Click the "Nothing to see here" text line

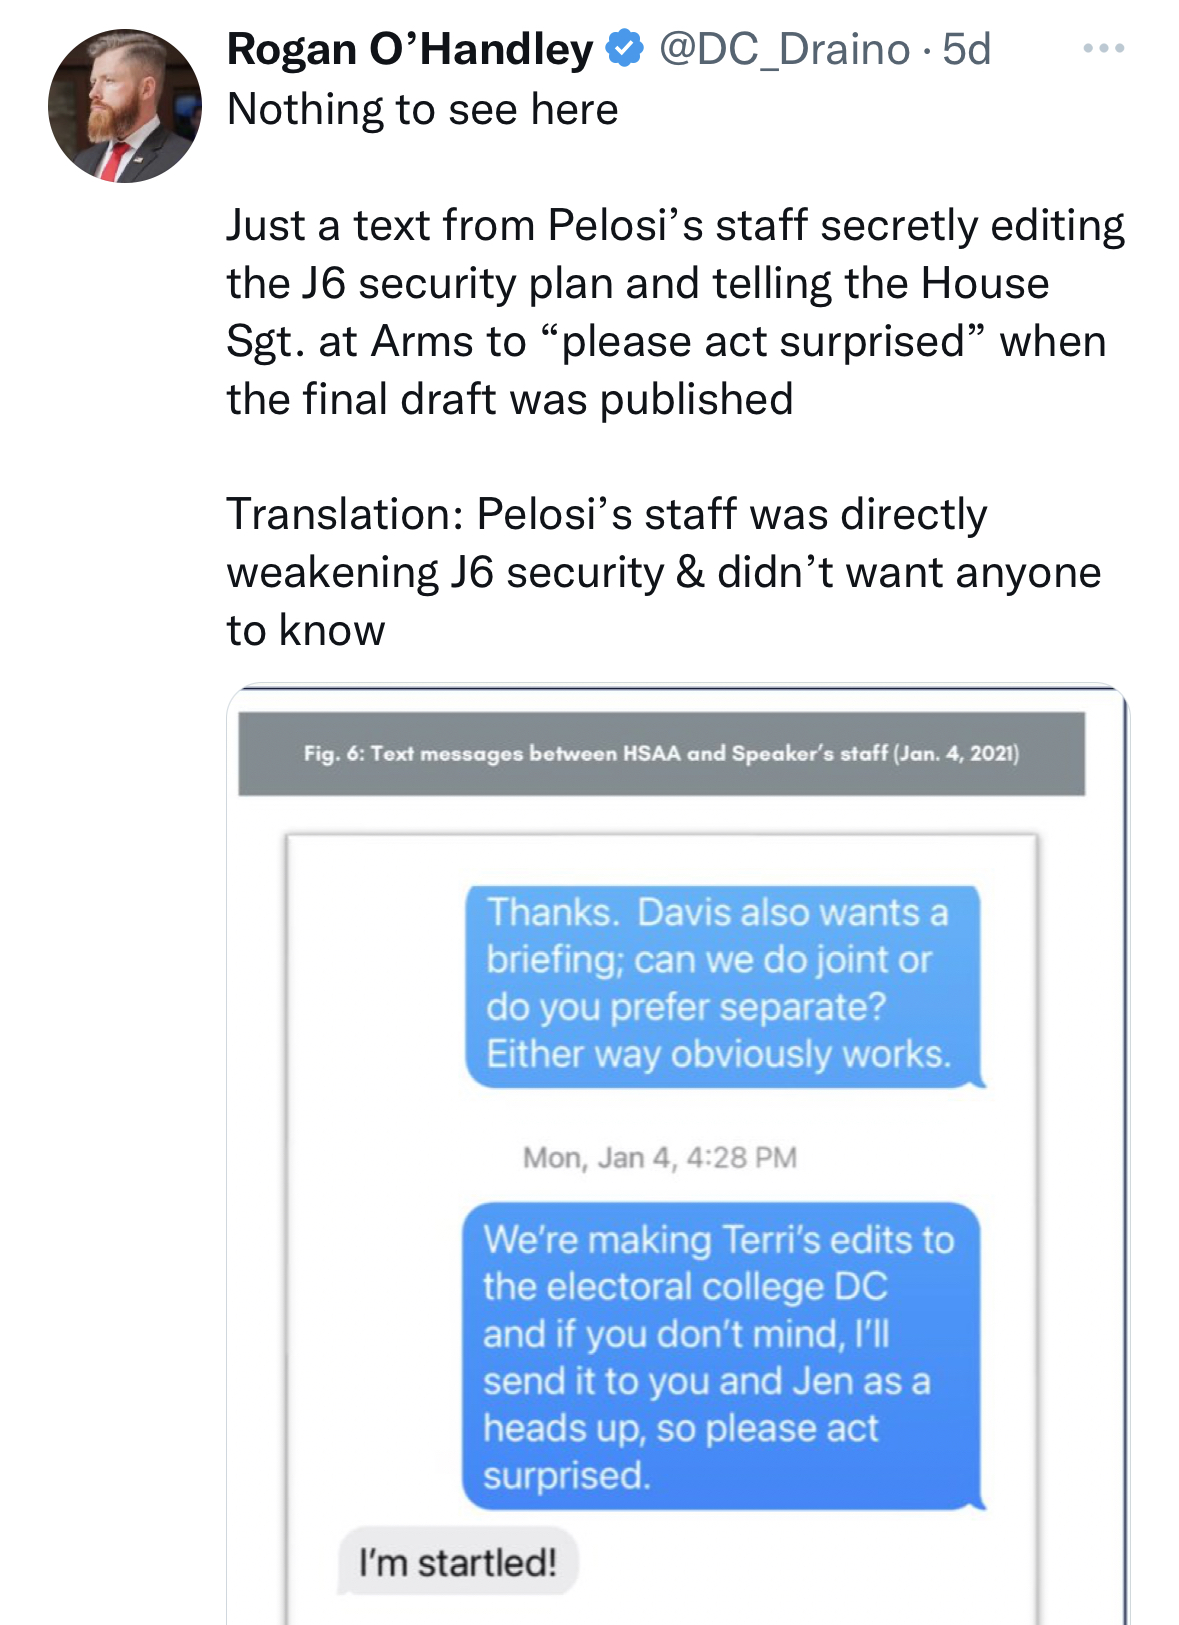click(422, 109)
